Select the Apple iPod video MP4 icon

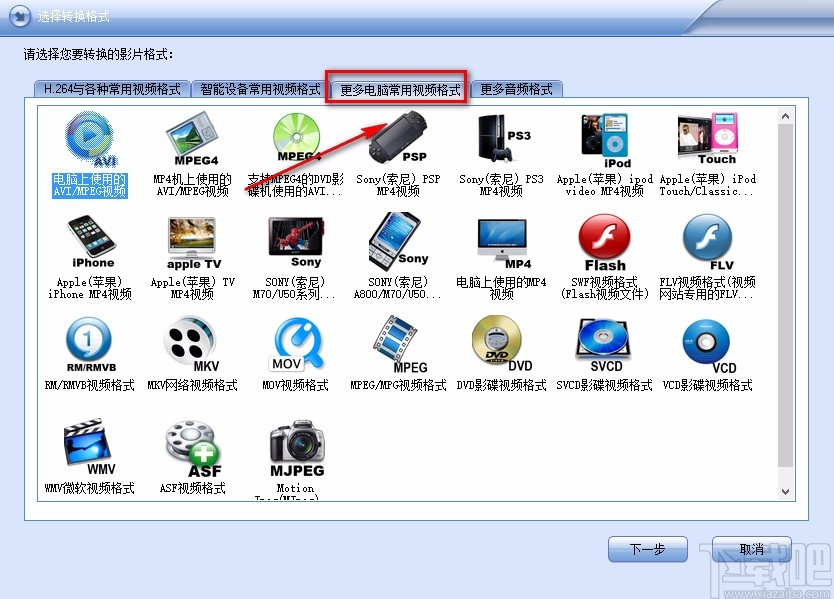606,140
